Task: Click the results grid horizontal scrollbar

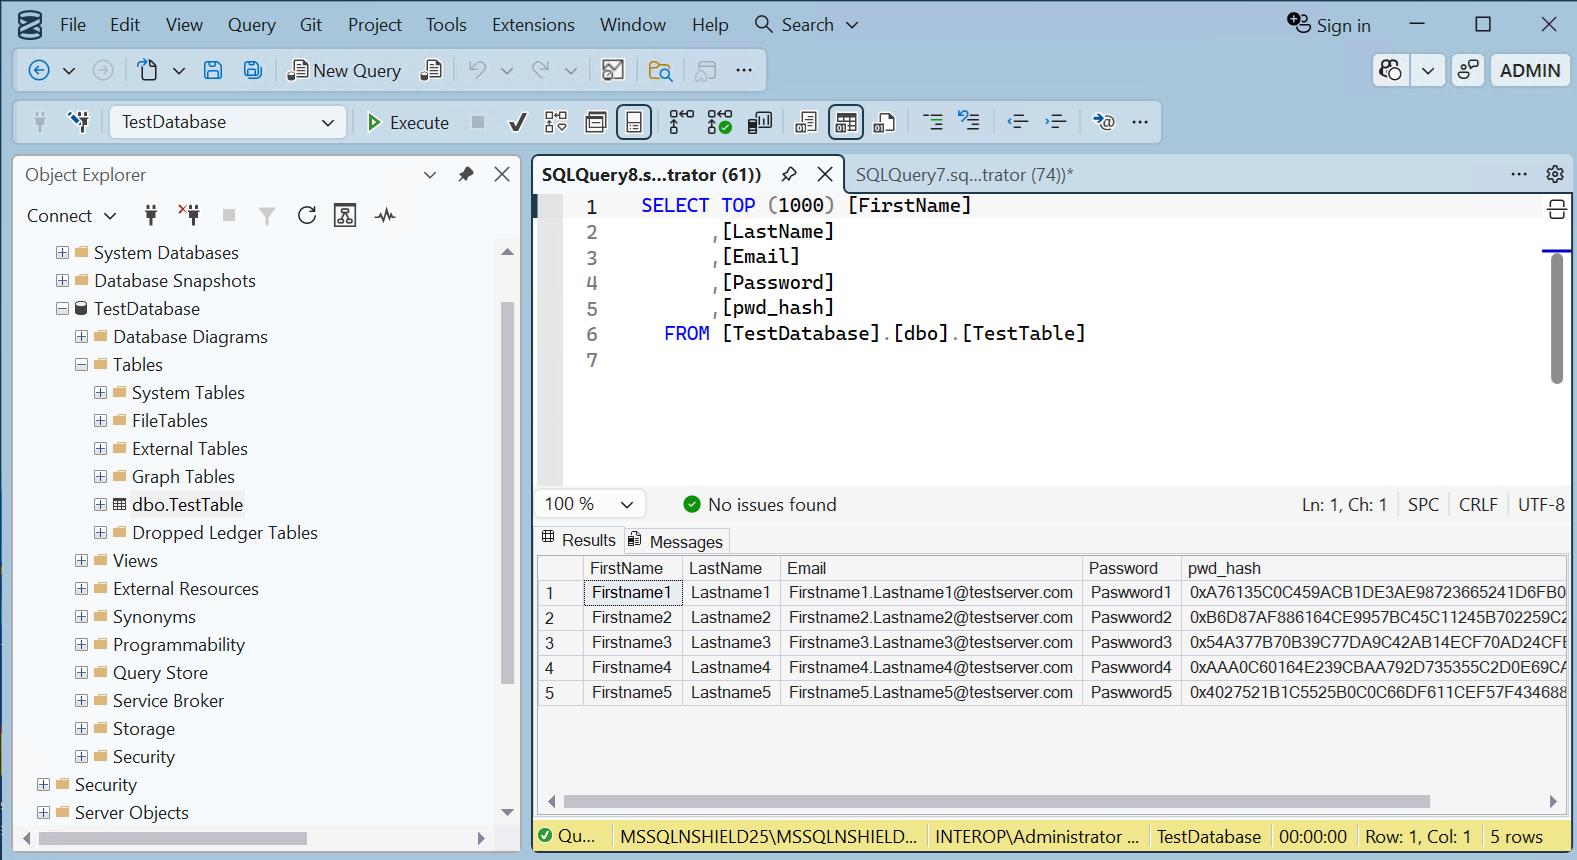Action: tap(997, 801)
